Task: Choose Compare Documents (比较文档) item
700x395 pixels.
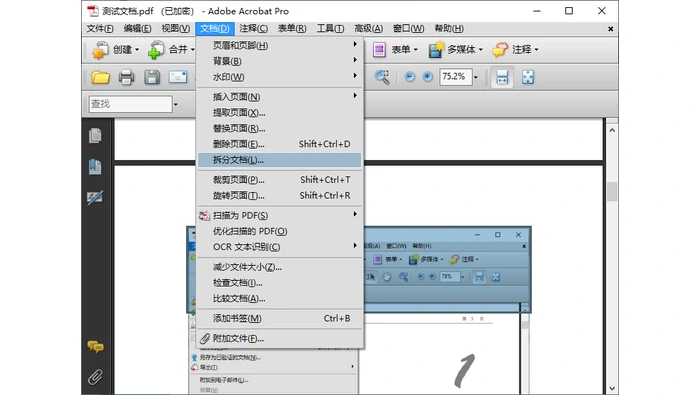Action: point(279,298)
